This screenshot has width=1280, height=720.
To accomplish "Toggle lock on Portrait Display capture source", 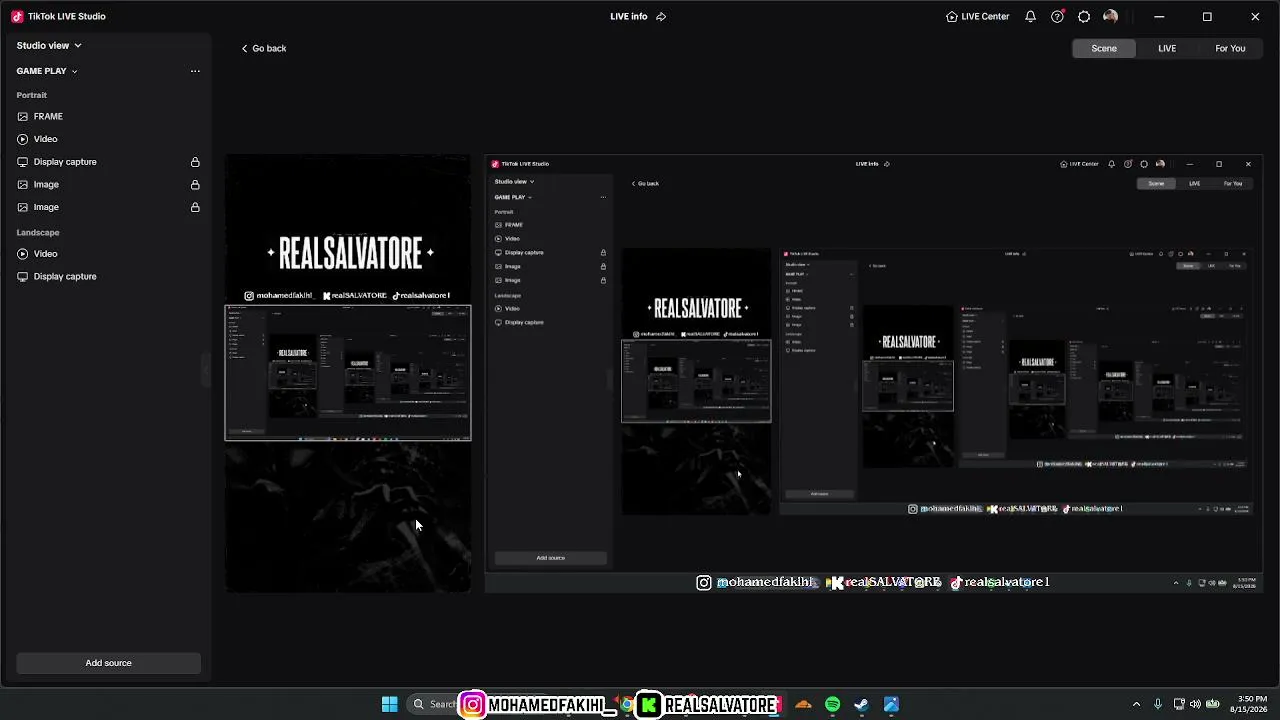I will coord(195,162).
